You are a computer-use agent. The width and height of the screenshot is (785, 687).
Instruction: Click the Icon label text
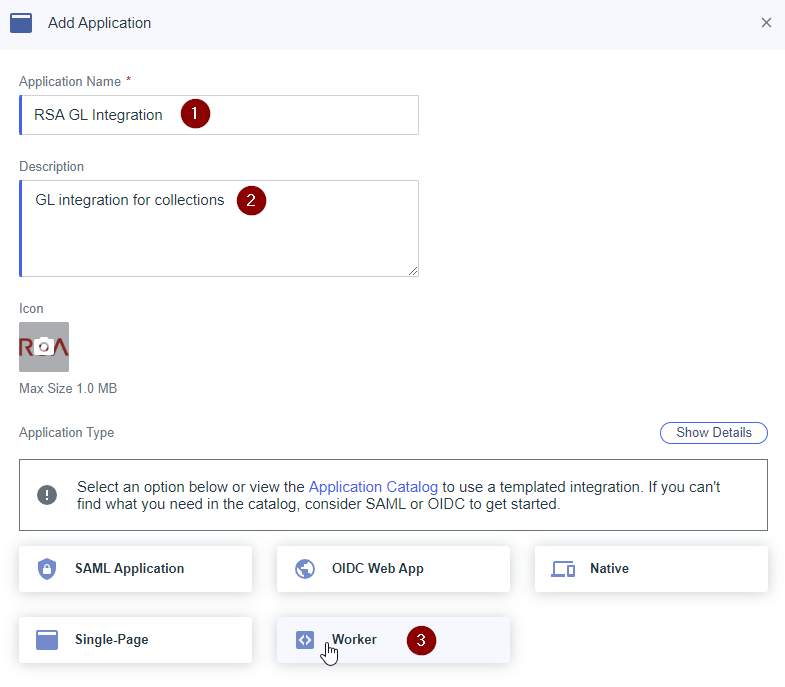coord(31,308)
